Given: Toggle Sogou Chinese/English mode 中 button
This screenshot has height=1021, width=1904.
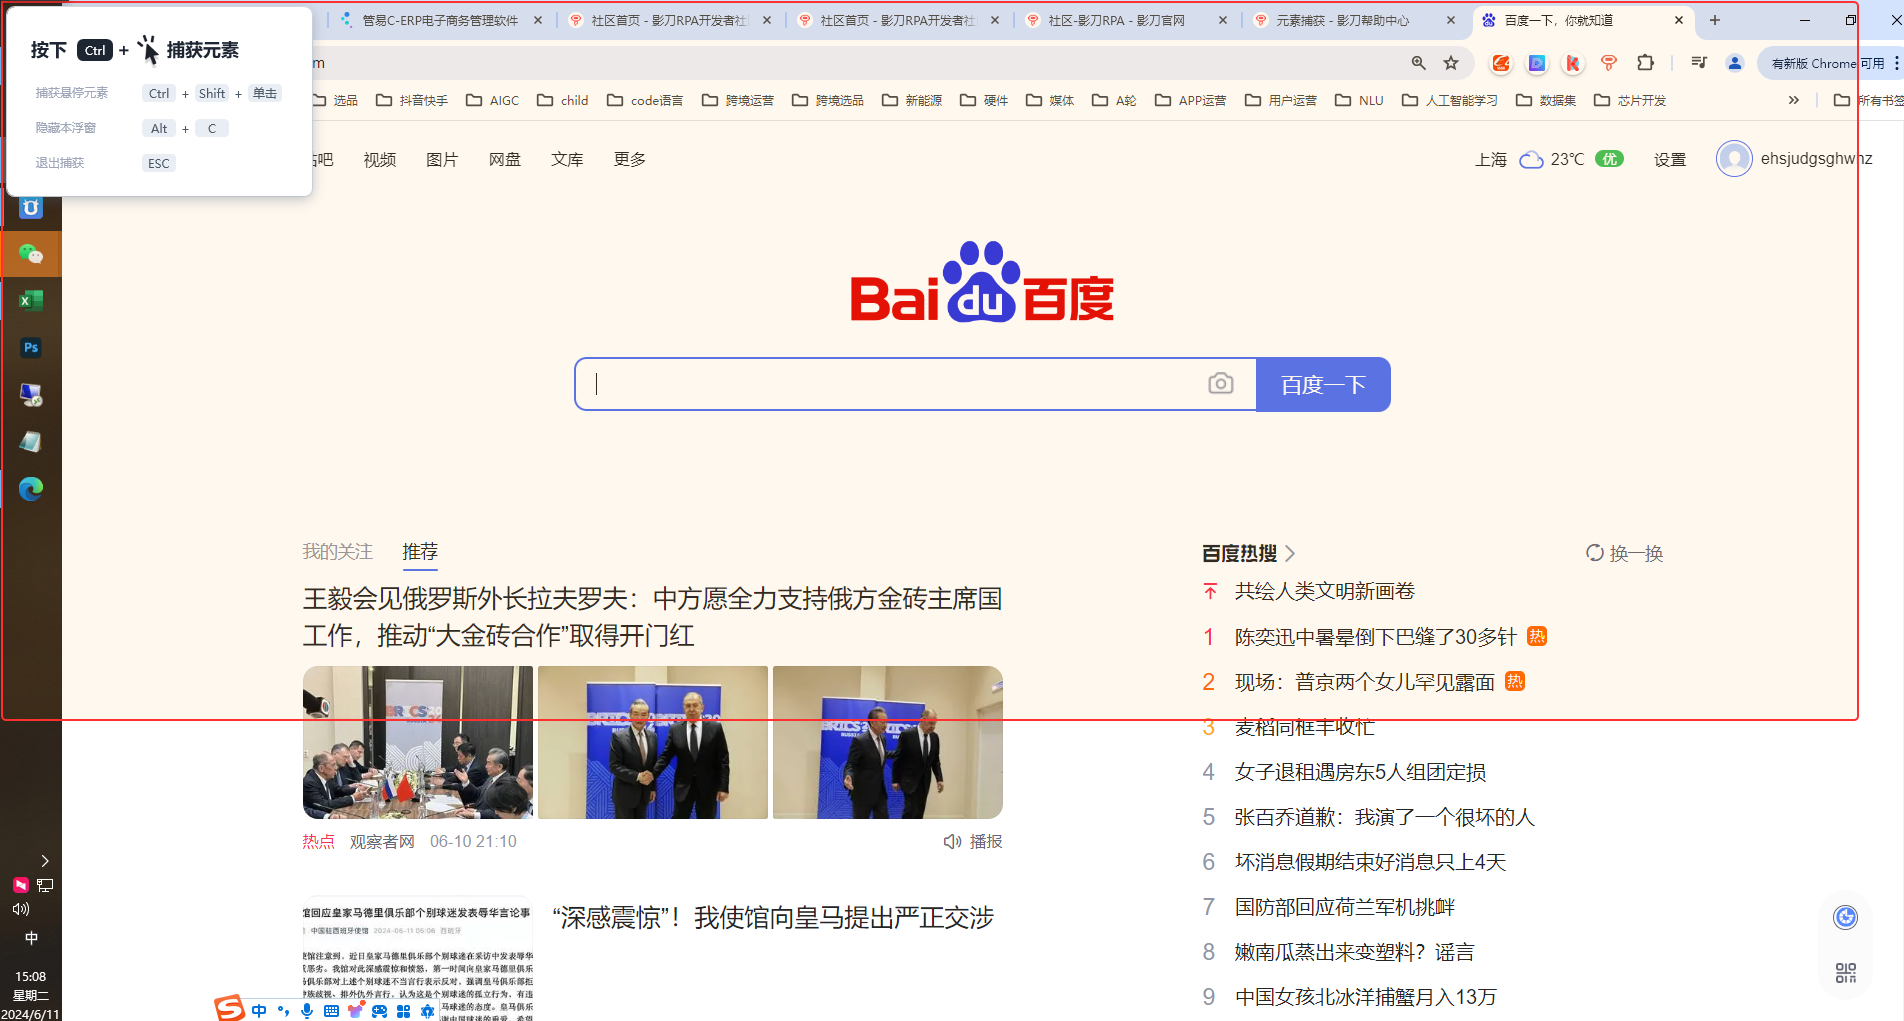Looking at the screenshot, I should point(259,1011).
